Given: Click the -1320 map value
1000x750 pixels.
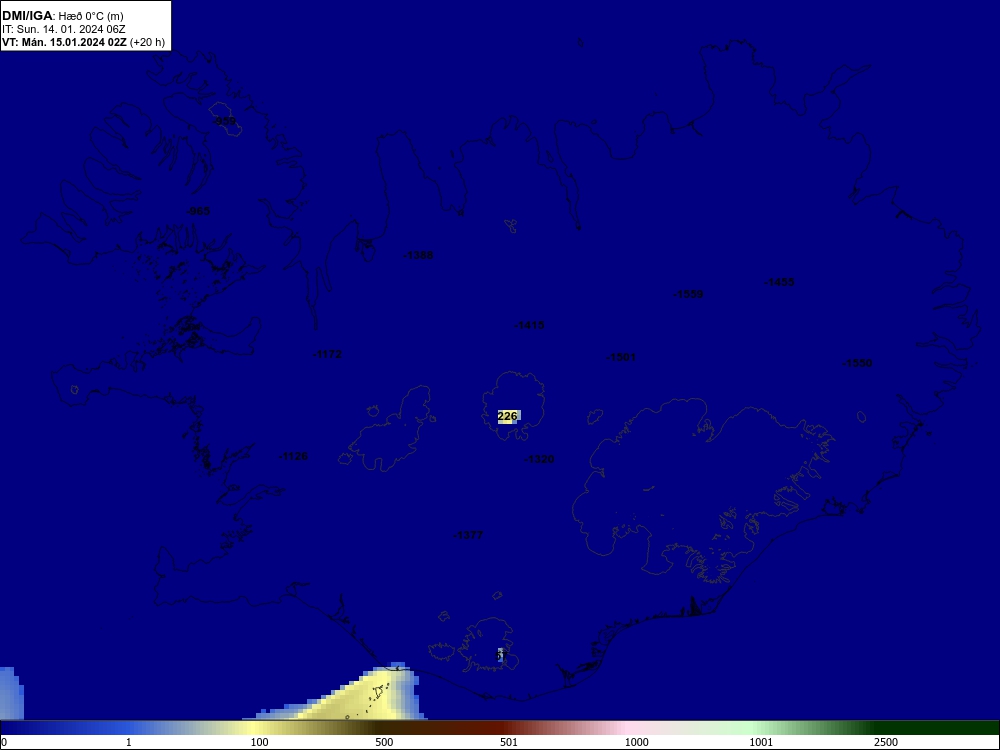Looking at the screenshot, I should tap(539, 459).
